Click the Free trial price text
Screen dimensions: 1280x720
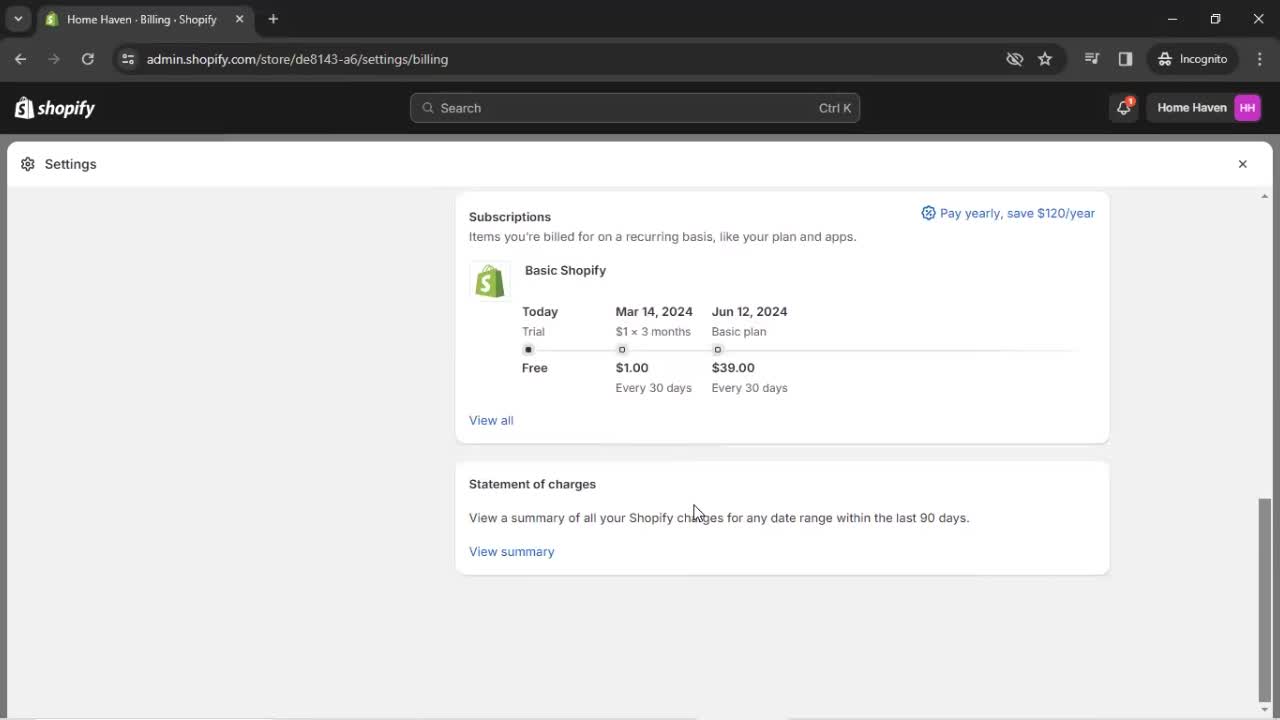pyautogui.click(x=535, y=368)
